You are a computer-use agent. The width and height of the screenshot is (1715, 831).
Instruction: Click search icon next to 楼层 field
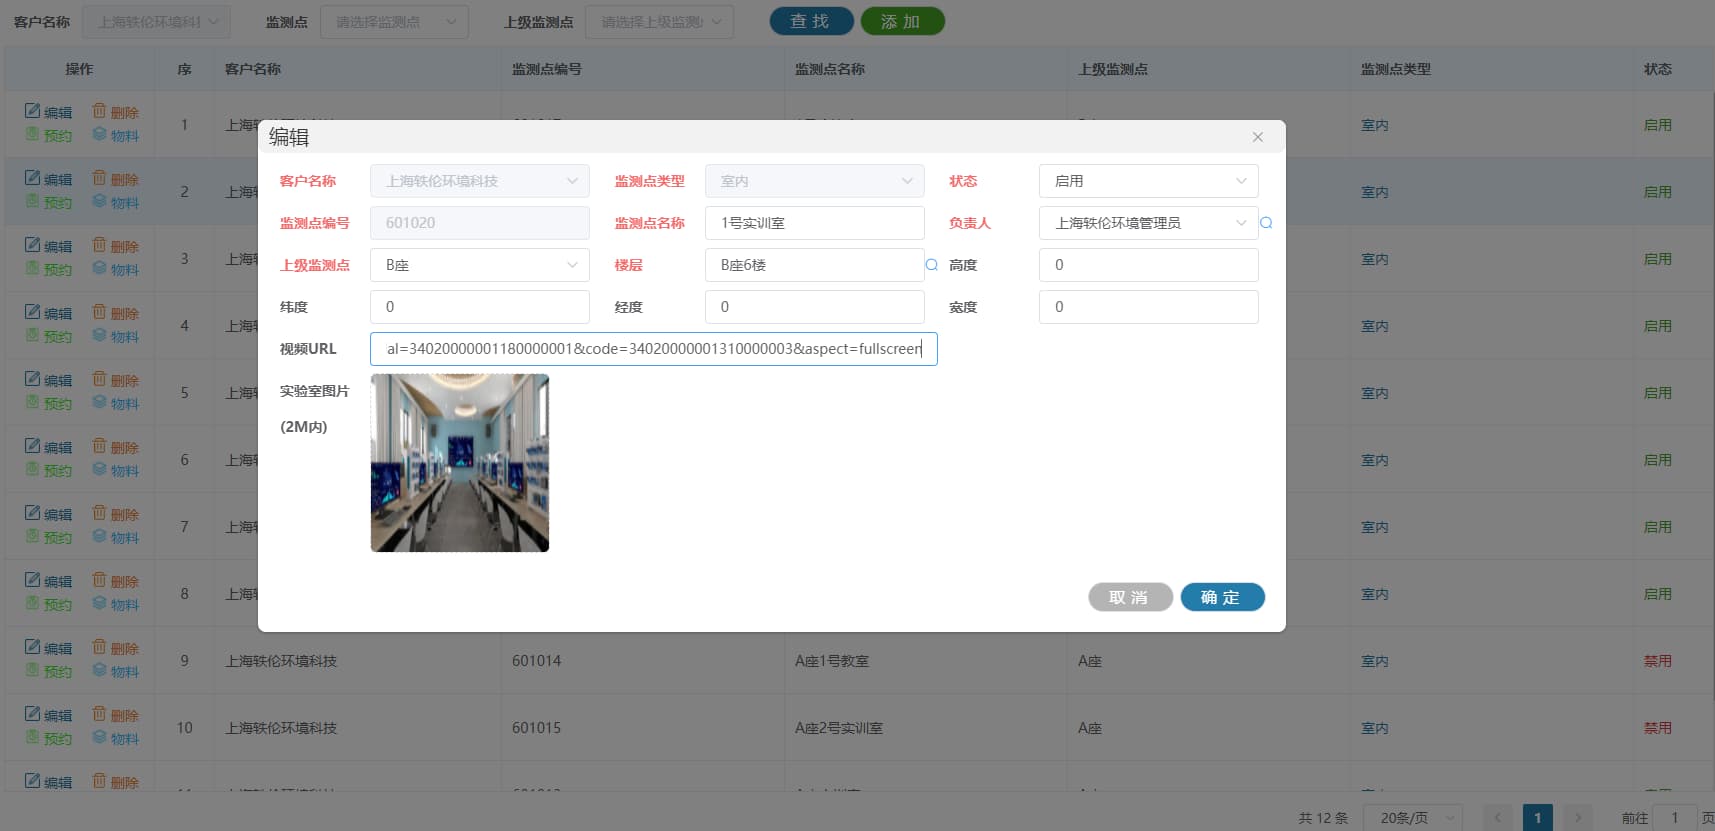tap(932, 265)
